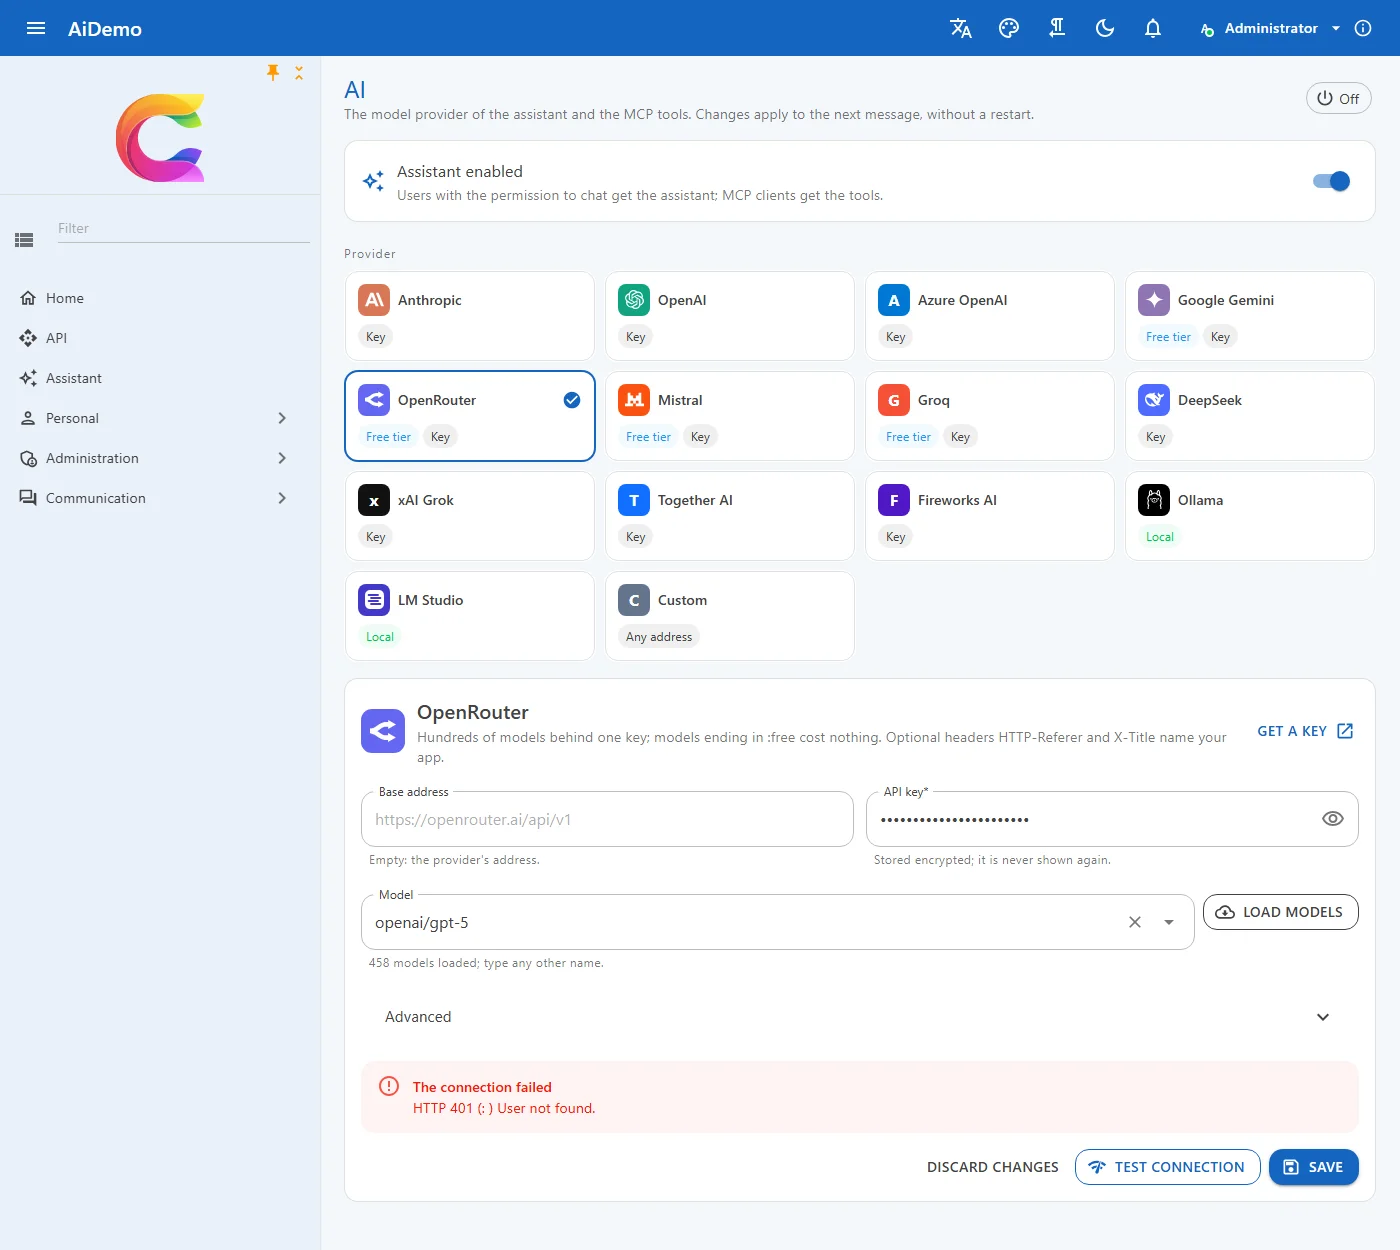Collapse the sidebar header arrows icon
This screenshot has height=1250, width=1400.
click(x=299, y=73)
